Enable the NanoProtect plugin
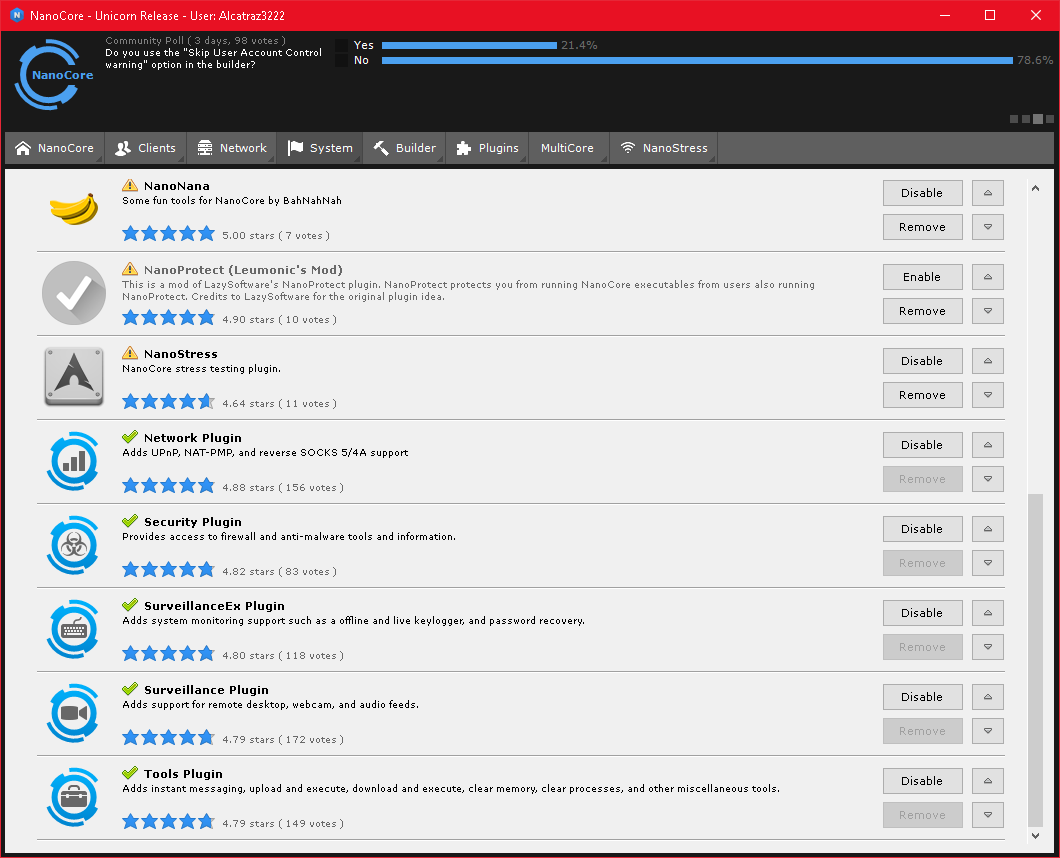This screenshot has height=858, width=1060. (922, 277)
